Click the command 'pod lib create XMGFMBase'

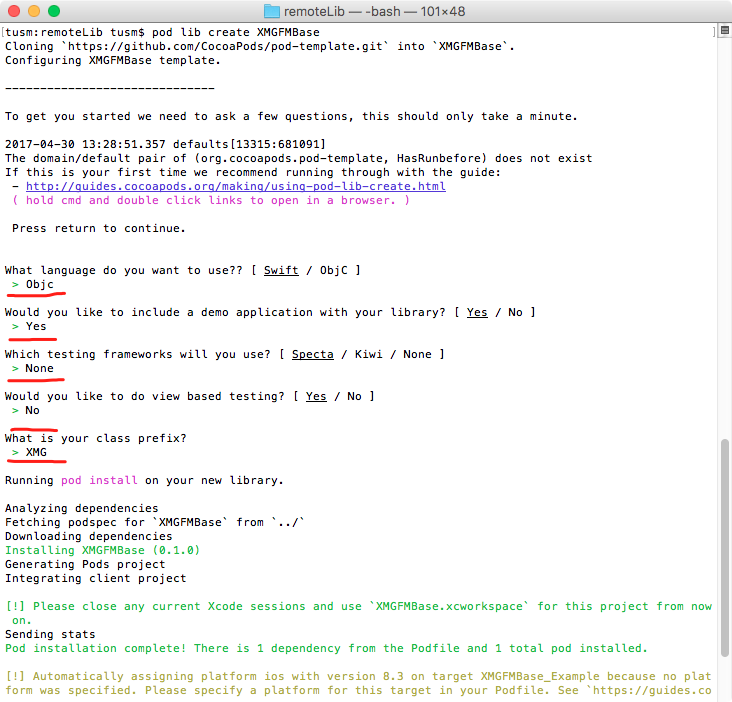235,32
